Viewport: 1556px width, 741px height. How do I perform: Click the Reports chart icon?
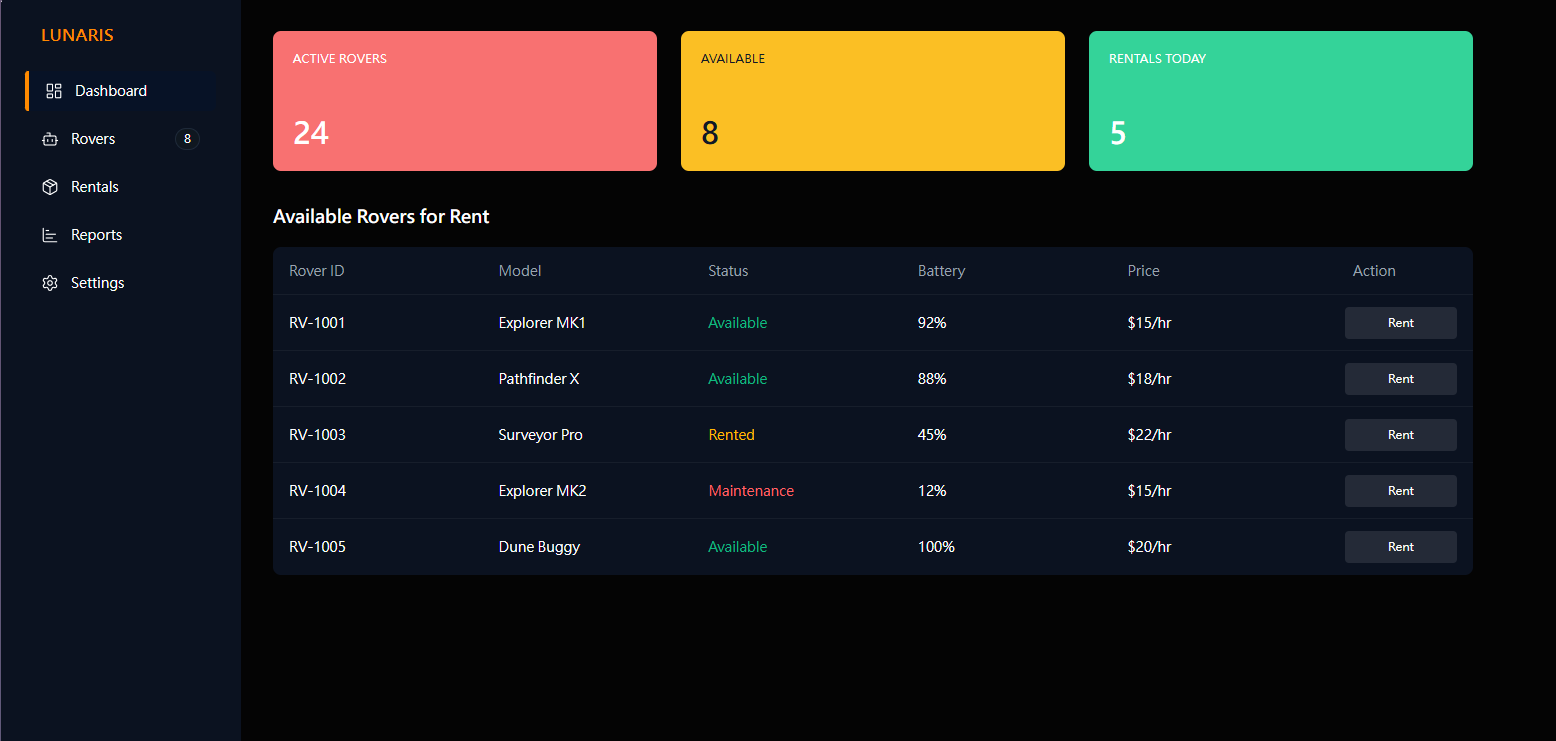(x=50, y=235)
